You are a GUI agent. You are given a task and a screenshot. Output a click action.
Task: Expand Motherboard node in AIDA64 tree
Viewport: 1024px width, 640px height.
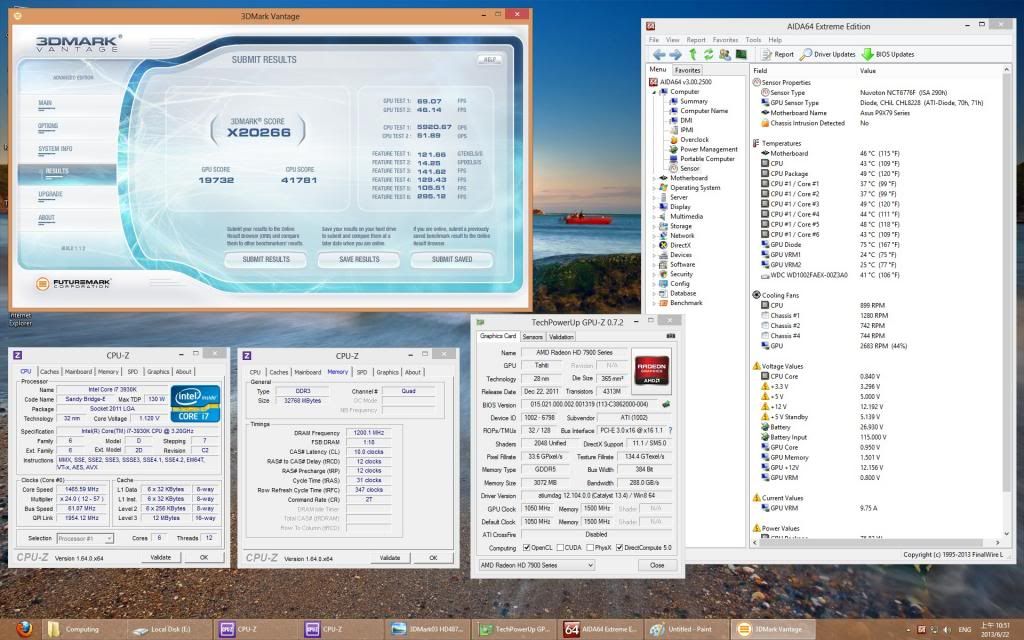coord(654,178)
